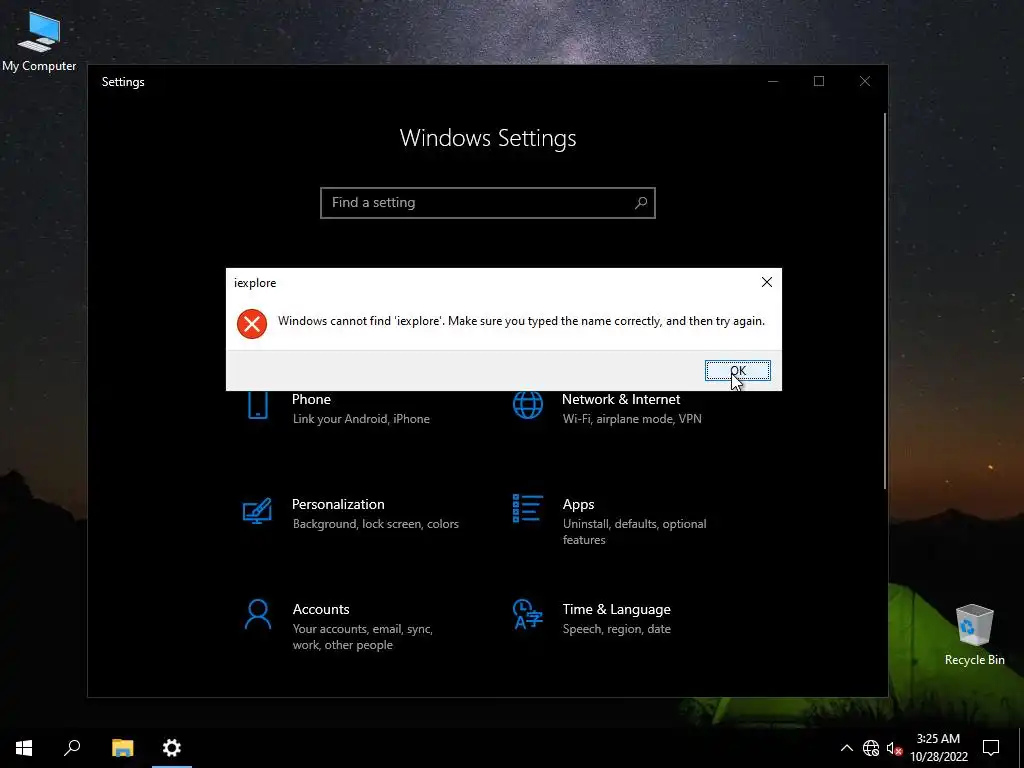This screenshot has height=768, width=1024.
Task: Select the Recycle Bin desktop icon
Action: click(974, 635)
